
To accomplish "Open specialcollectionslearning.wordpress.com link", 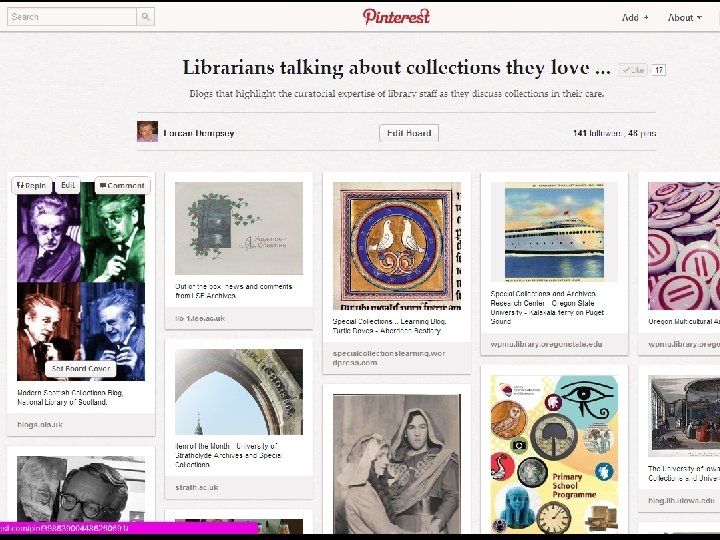I will coord(388,358).
